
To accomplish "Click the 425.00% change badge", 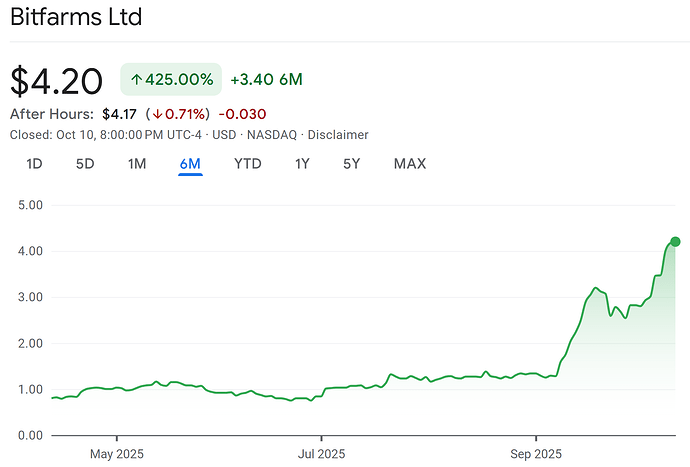I will tap(170, 79).
